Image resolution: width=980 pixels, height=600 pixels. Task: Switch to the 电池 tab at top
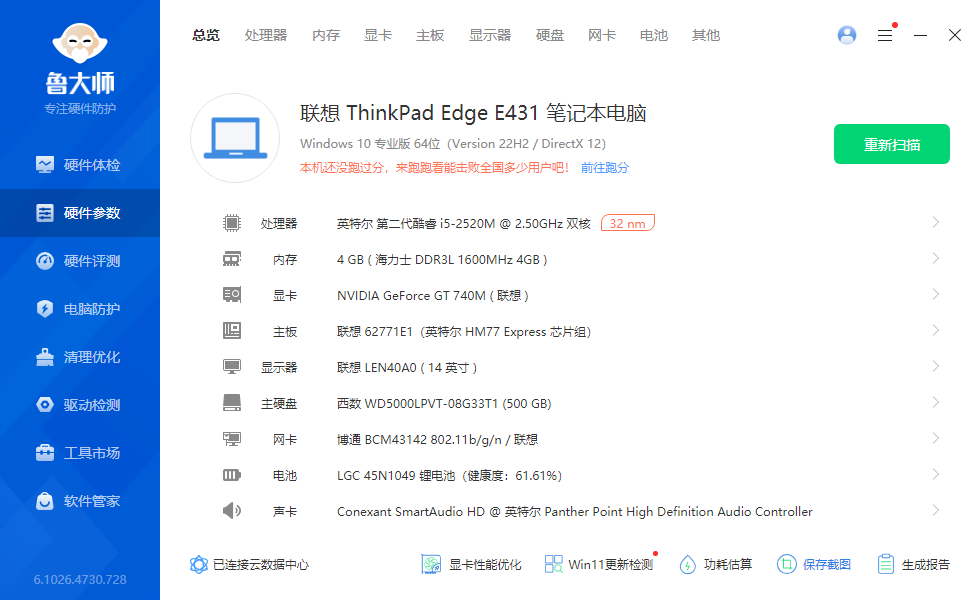(654, 36)
